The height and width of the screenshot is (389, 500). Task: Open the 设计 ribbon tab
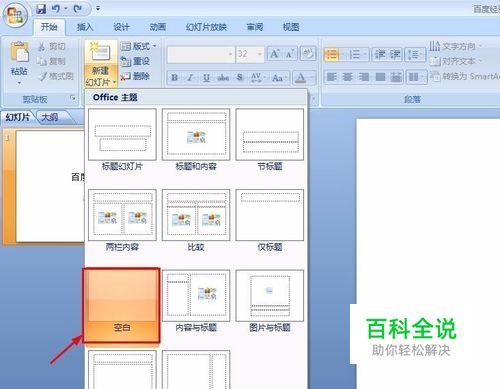[x=121, y=27]
